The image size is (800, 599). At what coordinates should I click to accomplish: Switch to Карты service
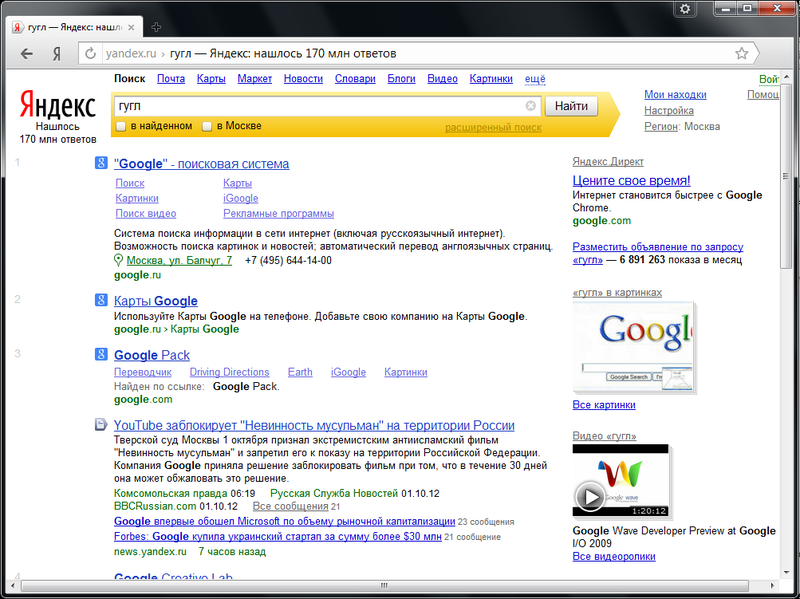pyautogui.click(x=211, y=79)
